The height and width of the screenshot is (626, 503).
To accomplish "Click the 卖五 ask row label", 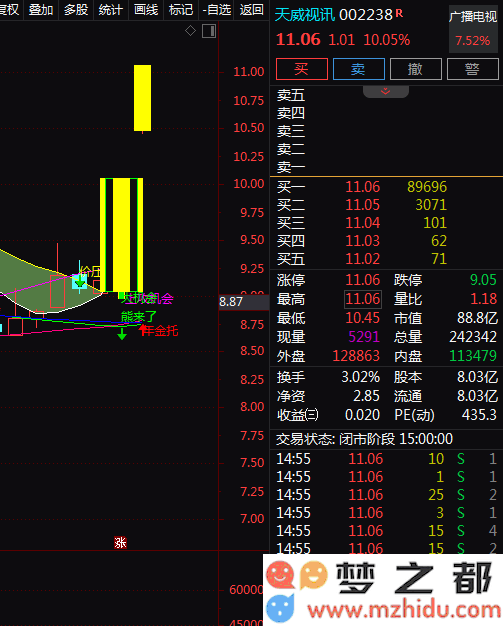I will coord(291,95).
